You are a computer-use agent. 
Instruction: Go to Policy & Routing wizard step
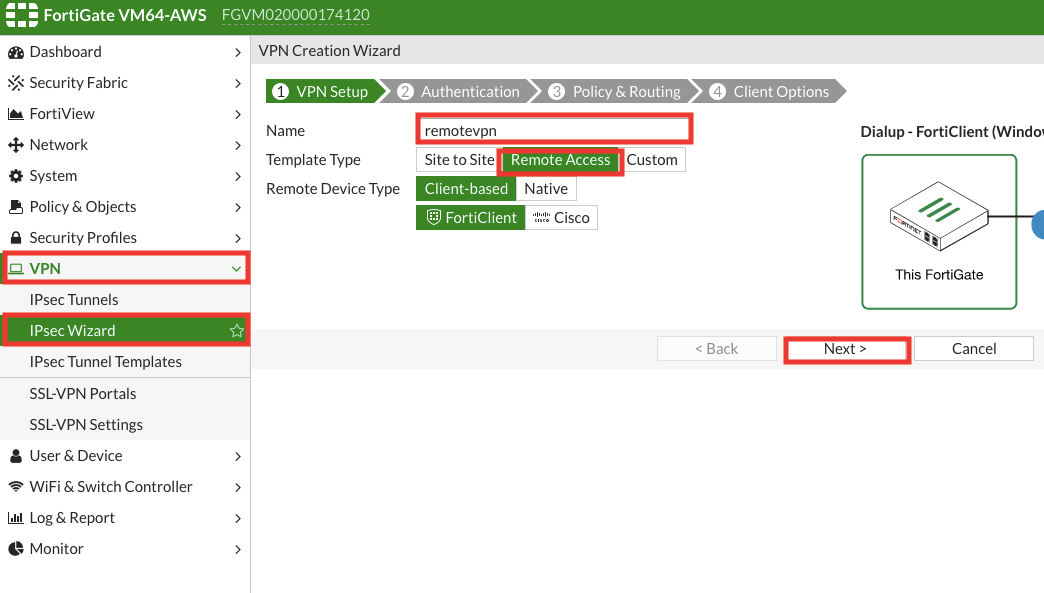point(618,91)
